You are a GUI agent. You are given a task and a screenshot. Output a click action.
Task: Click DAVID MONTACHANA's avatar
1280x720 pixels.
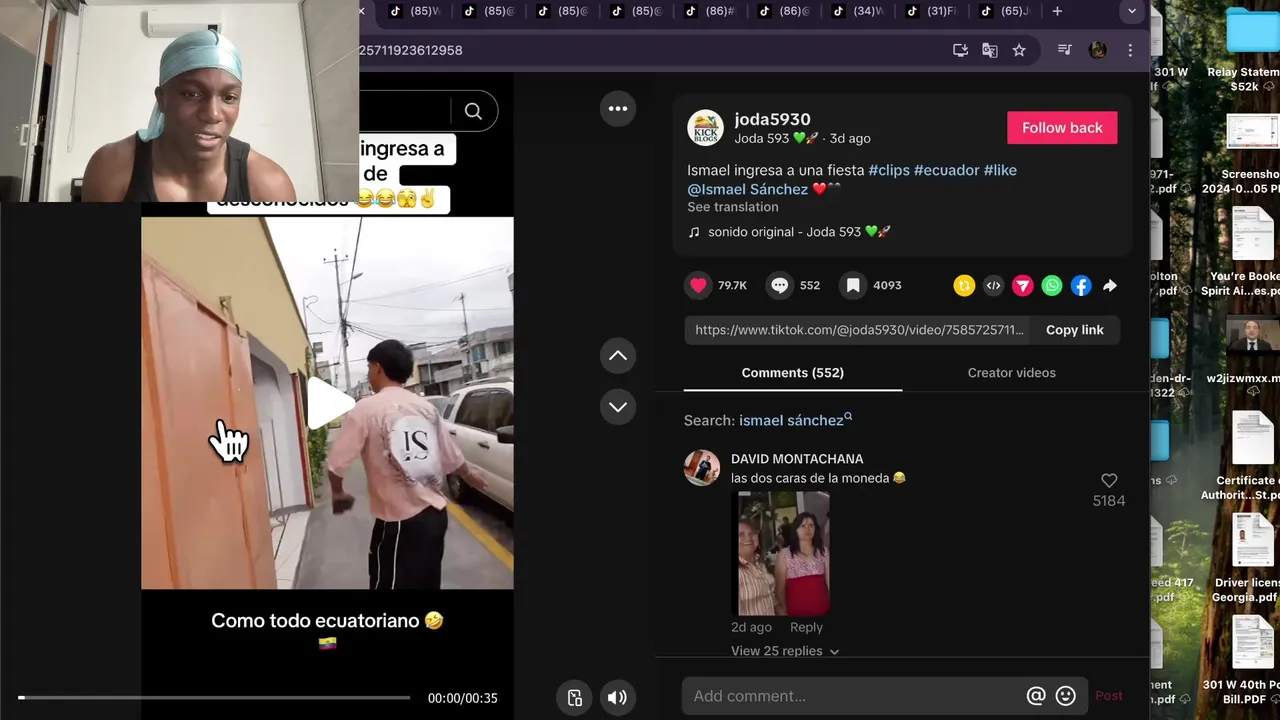(x=702, y=467)
